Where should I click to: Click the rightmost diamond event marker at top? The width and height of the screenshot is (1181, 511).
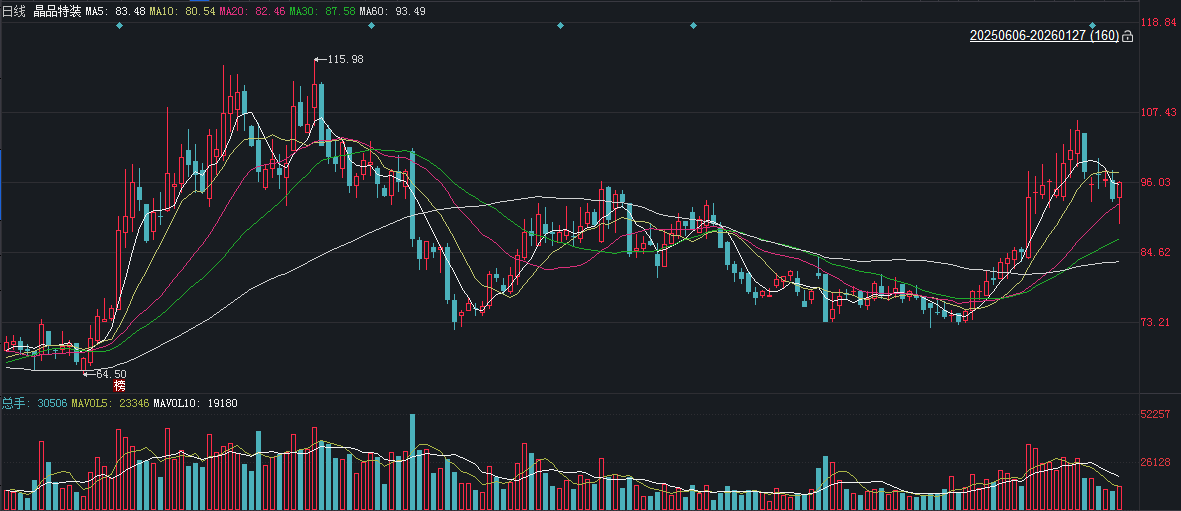[x=1093, y=25]
